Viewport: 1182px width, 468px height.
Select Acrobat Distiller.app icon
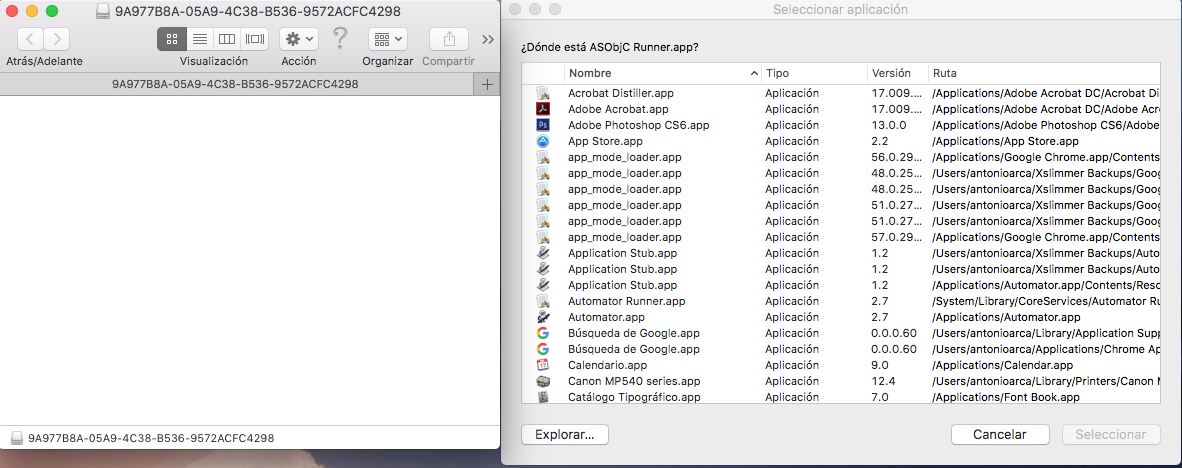543,93
